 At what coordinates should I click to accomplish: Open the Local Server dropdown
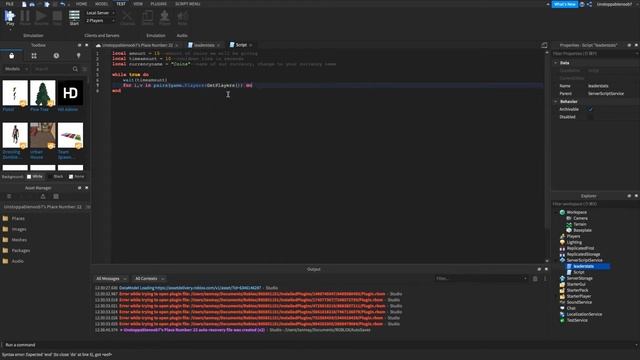[x=100, y=13]
